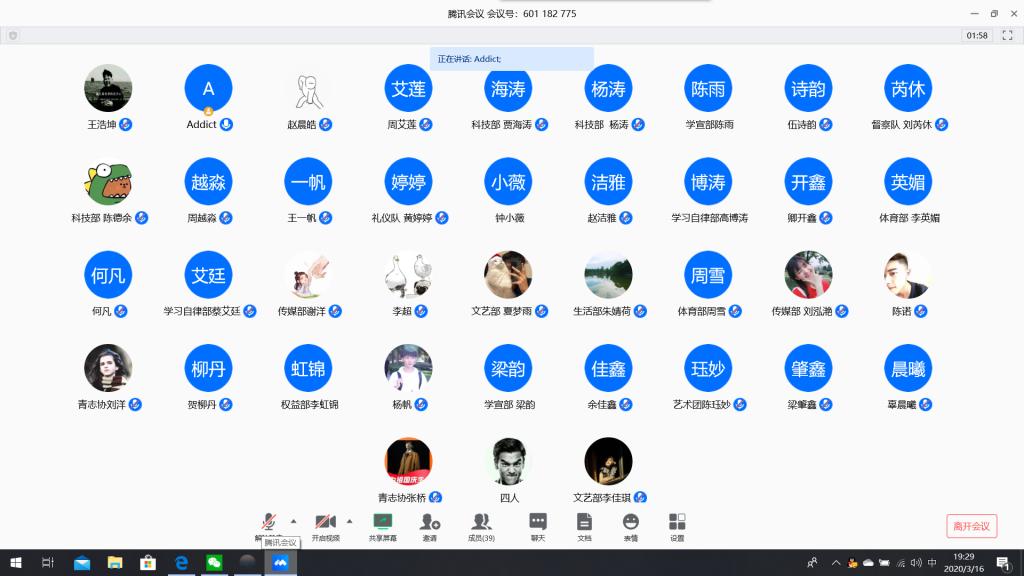This screenshot has height=576, width=1024.
Task: Click the security shield icon at top left
Action: (13, 35)
